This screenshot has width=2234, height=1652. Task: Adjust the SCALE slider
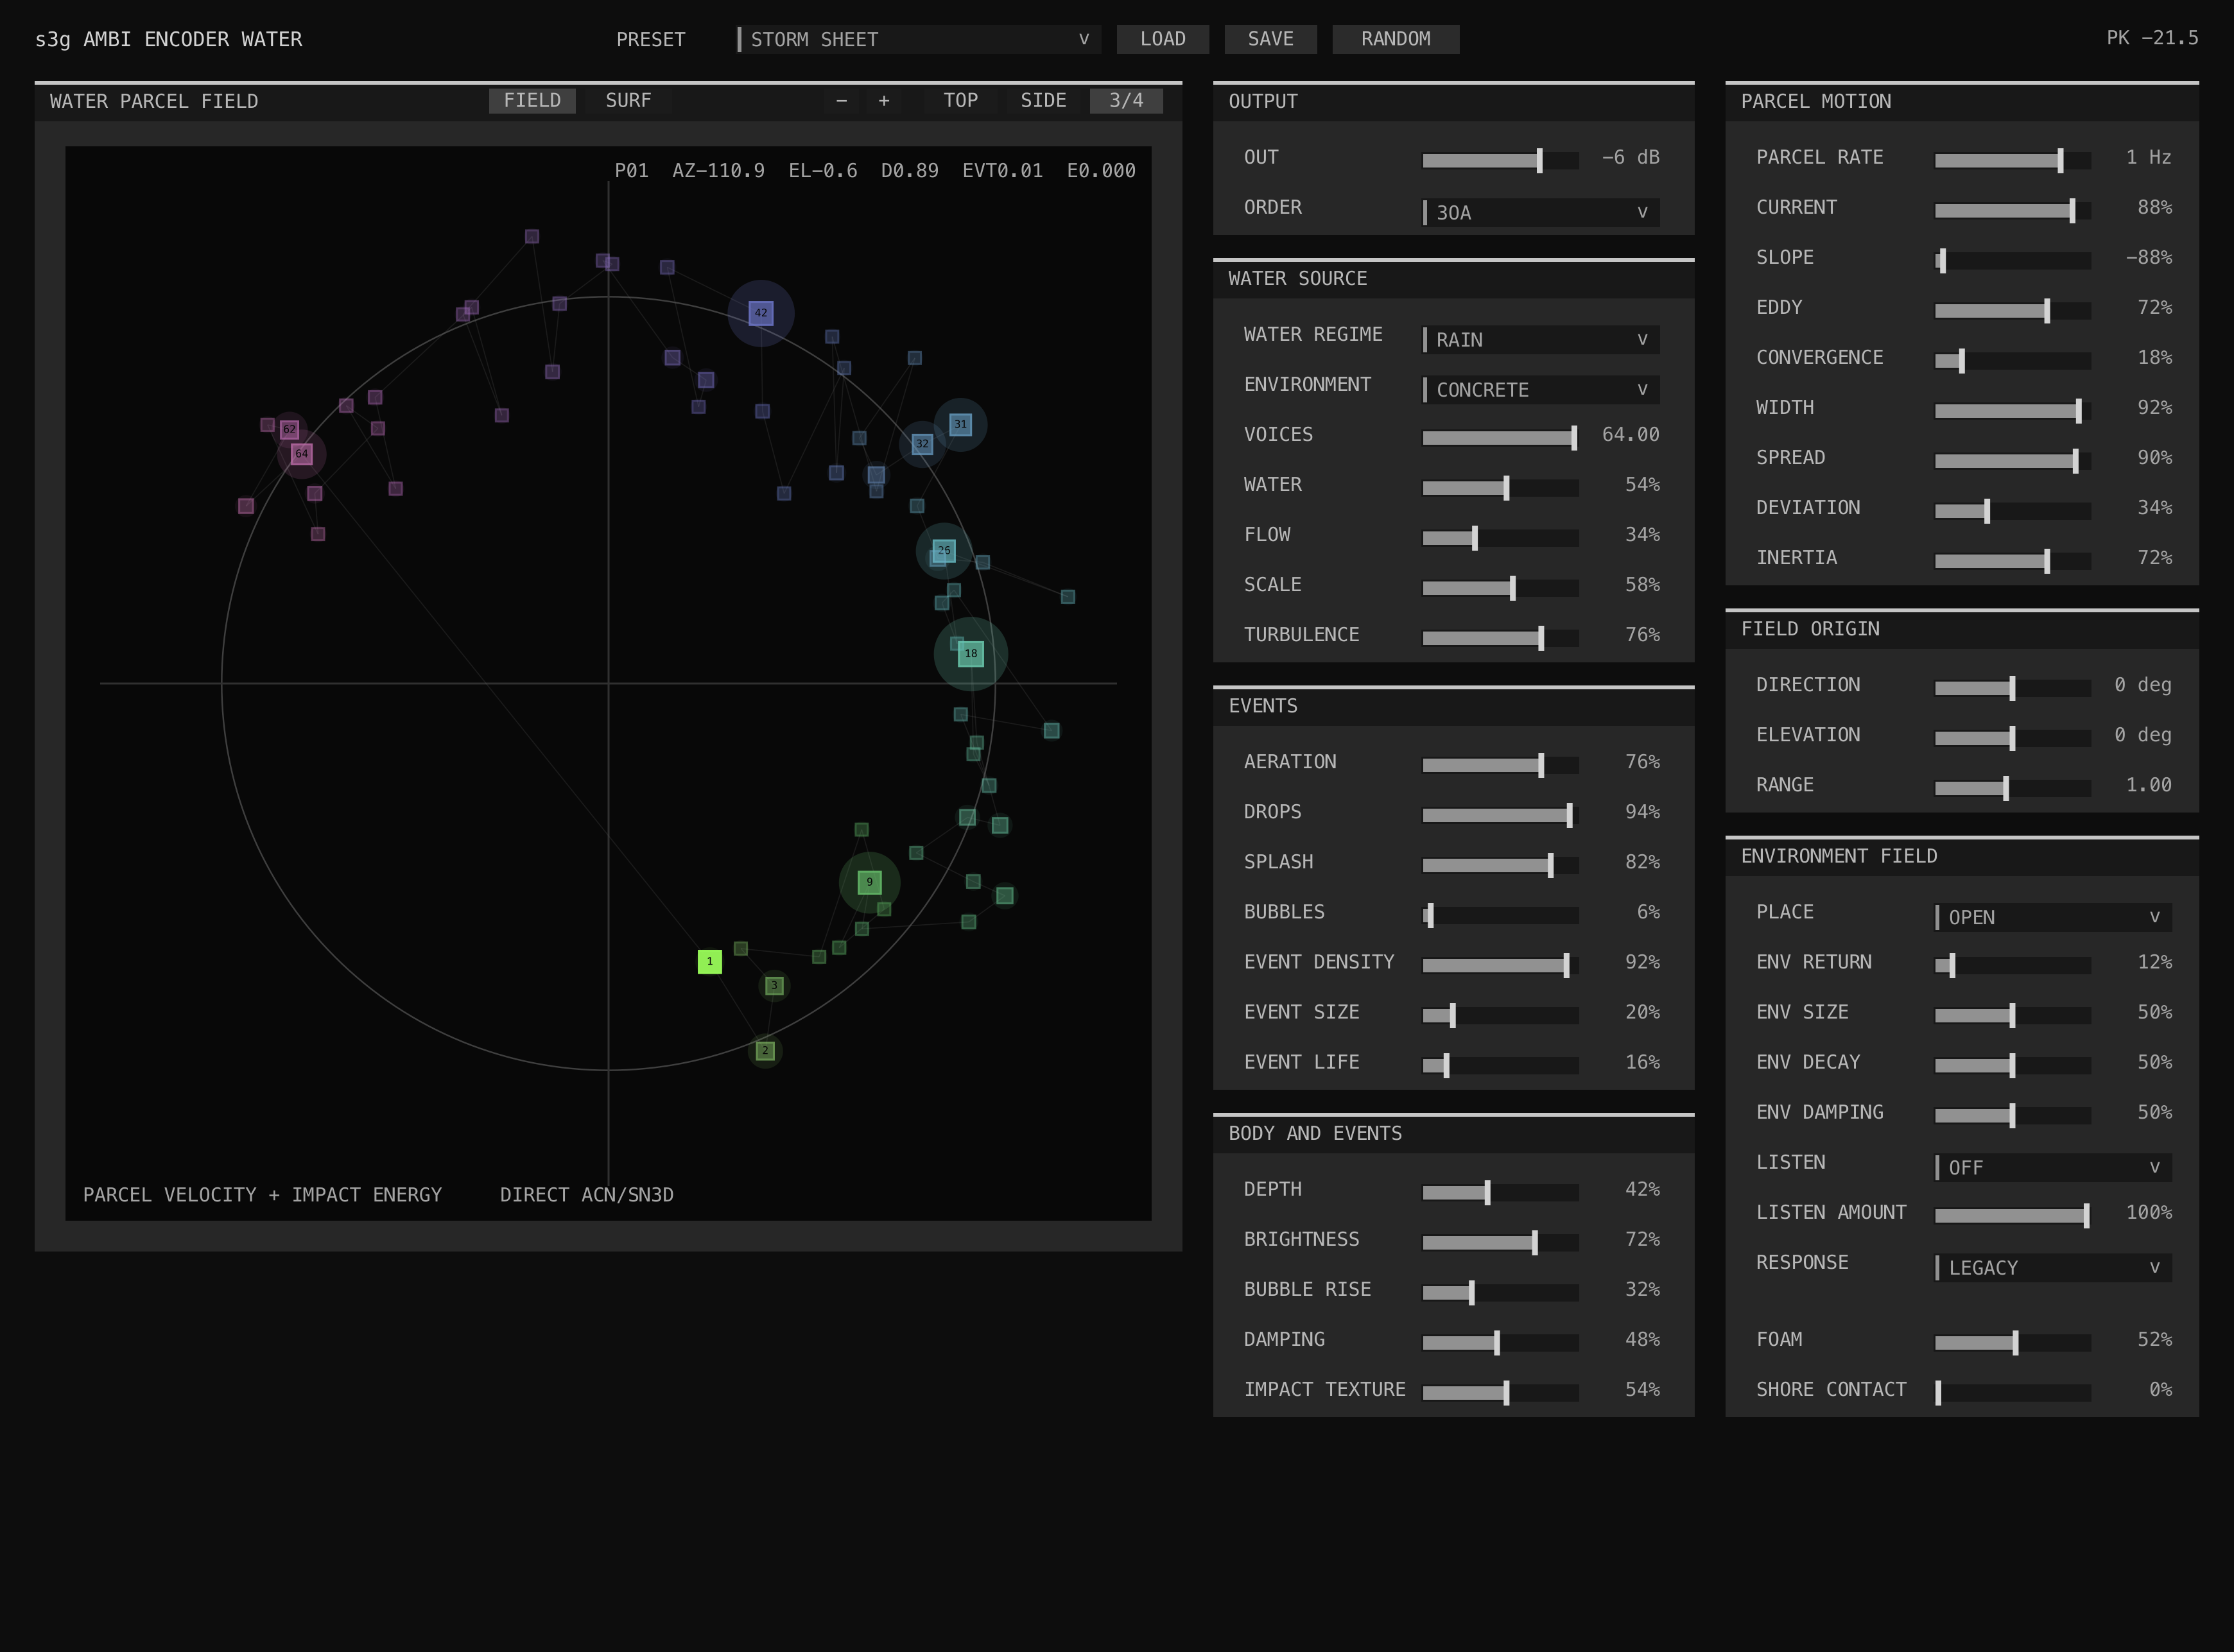pyautogui.click(x=1501, y=587)
